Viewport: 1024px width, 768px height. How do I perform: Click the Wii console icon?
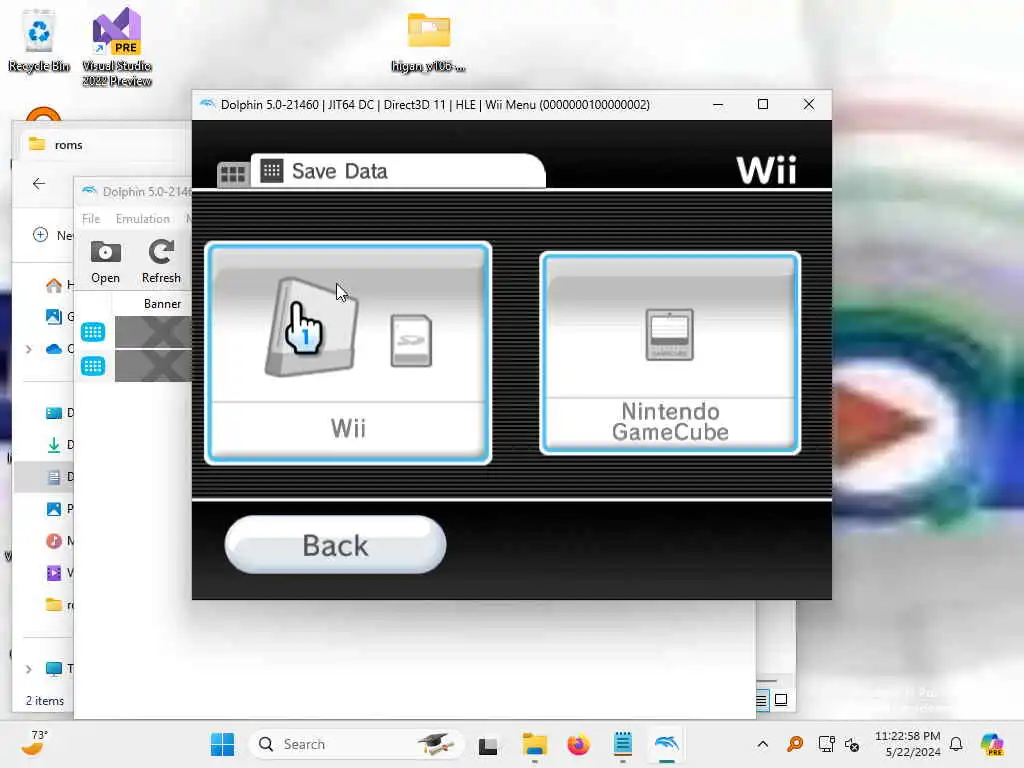(312, 327)
